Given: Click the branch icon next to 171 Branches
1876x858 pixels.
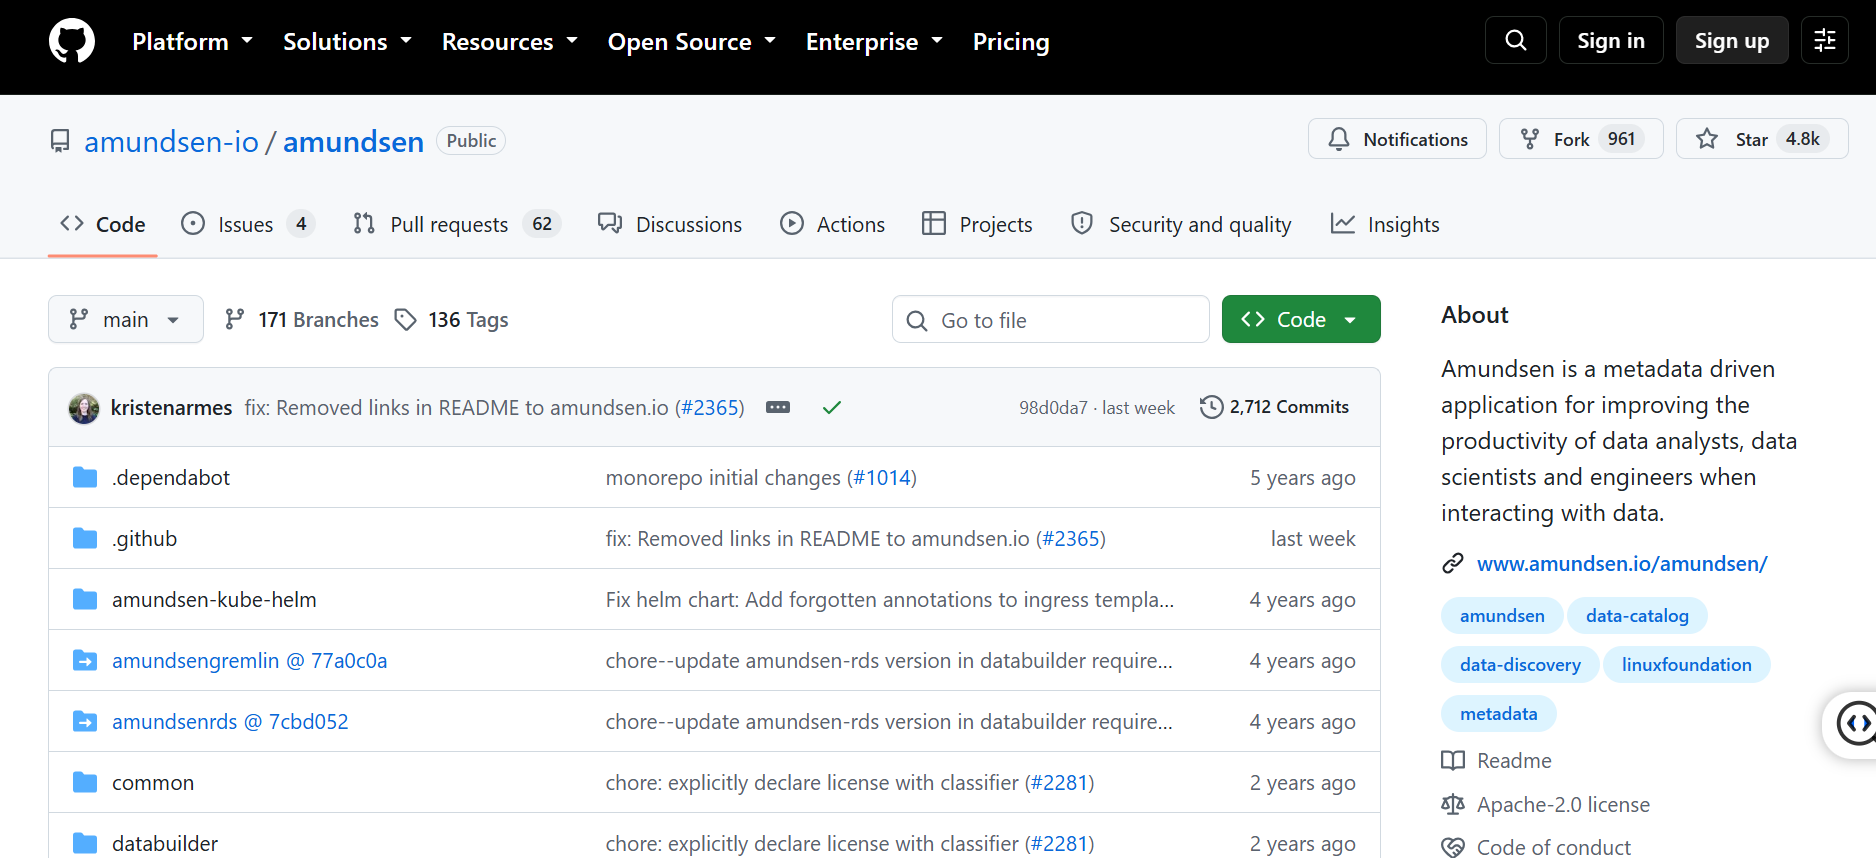Looking at the screenshot, I should [235, 320].
